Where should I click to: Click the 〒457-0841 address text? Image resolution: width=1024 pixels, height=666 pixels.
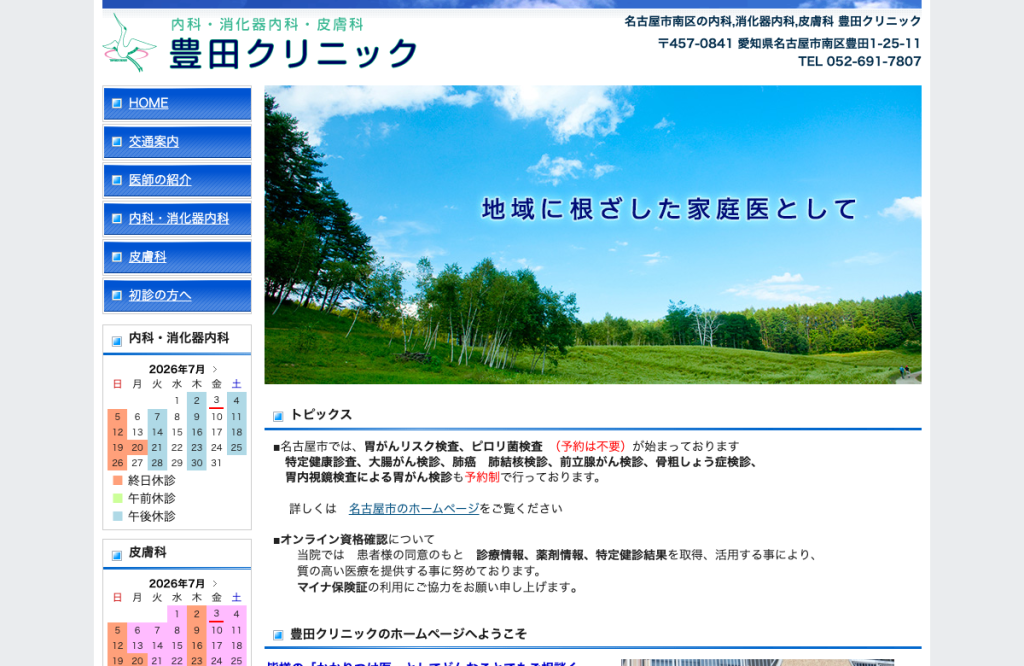(x=789, y=44)
